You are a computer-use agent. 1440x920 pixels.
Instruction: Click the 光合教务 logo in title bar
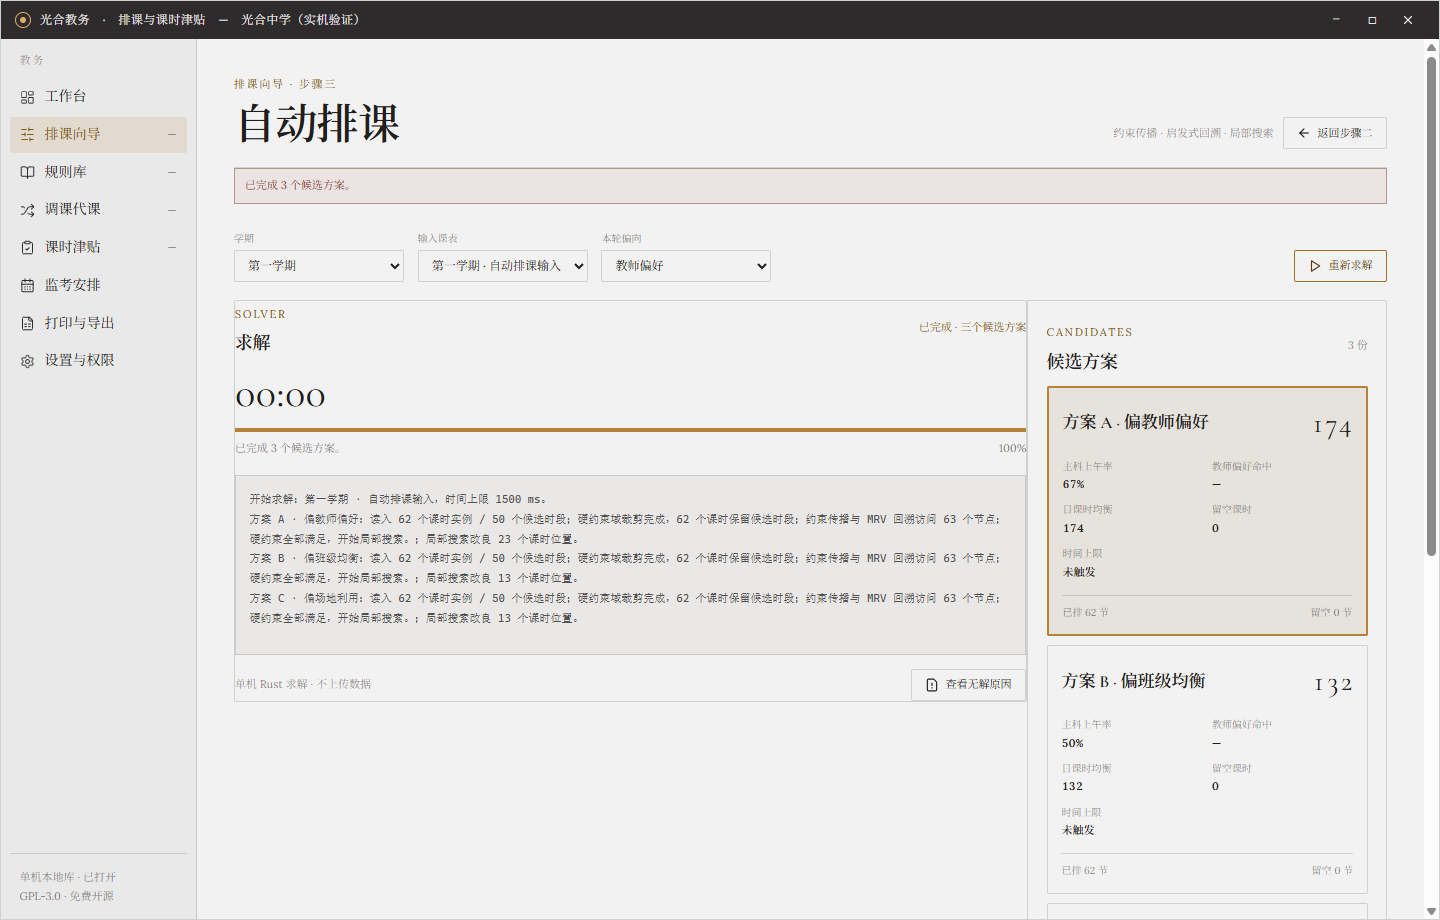coord(23,20)
